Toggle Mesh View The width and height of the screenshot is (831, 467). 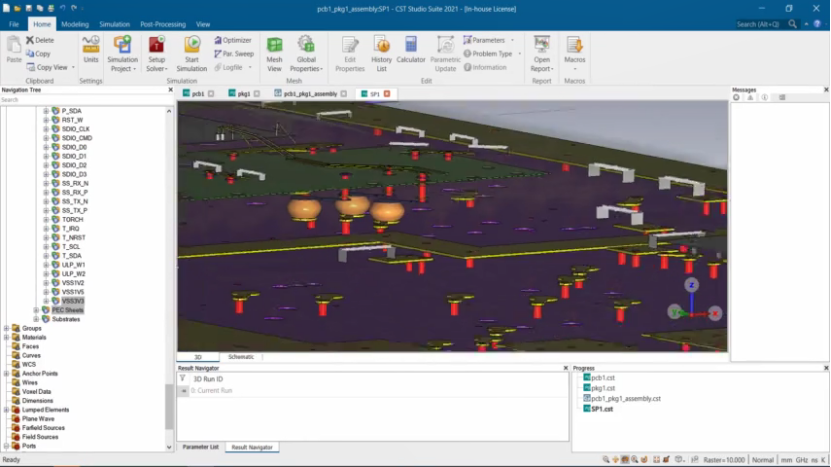tap(275, 54)
